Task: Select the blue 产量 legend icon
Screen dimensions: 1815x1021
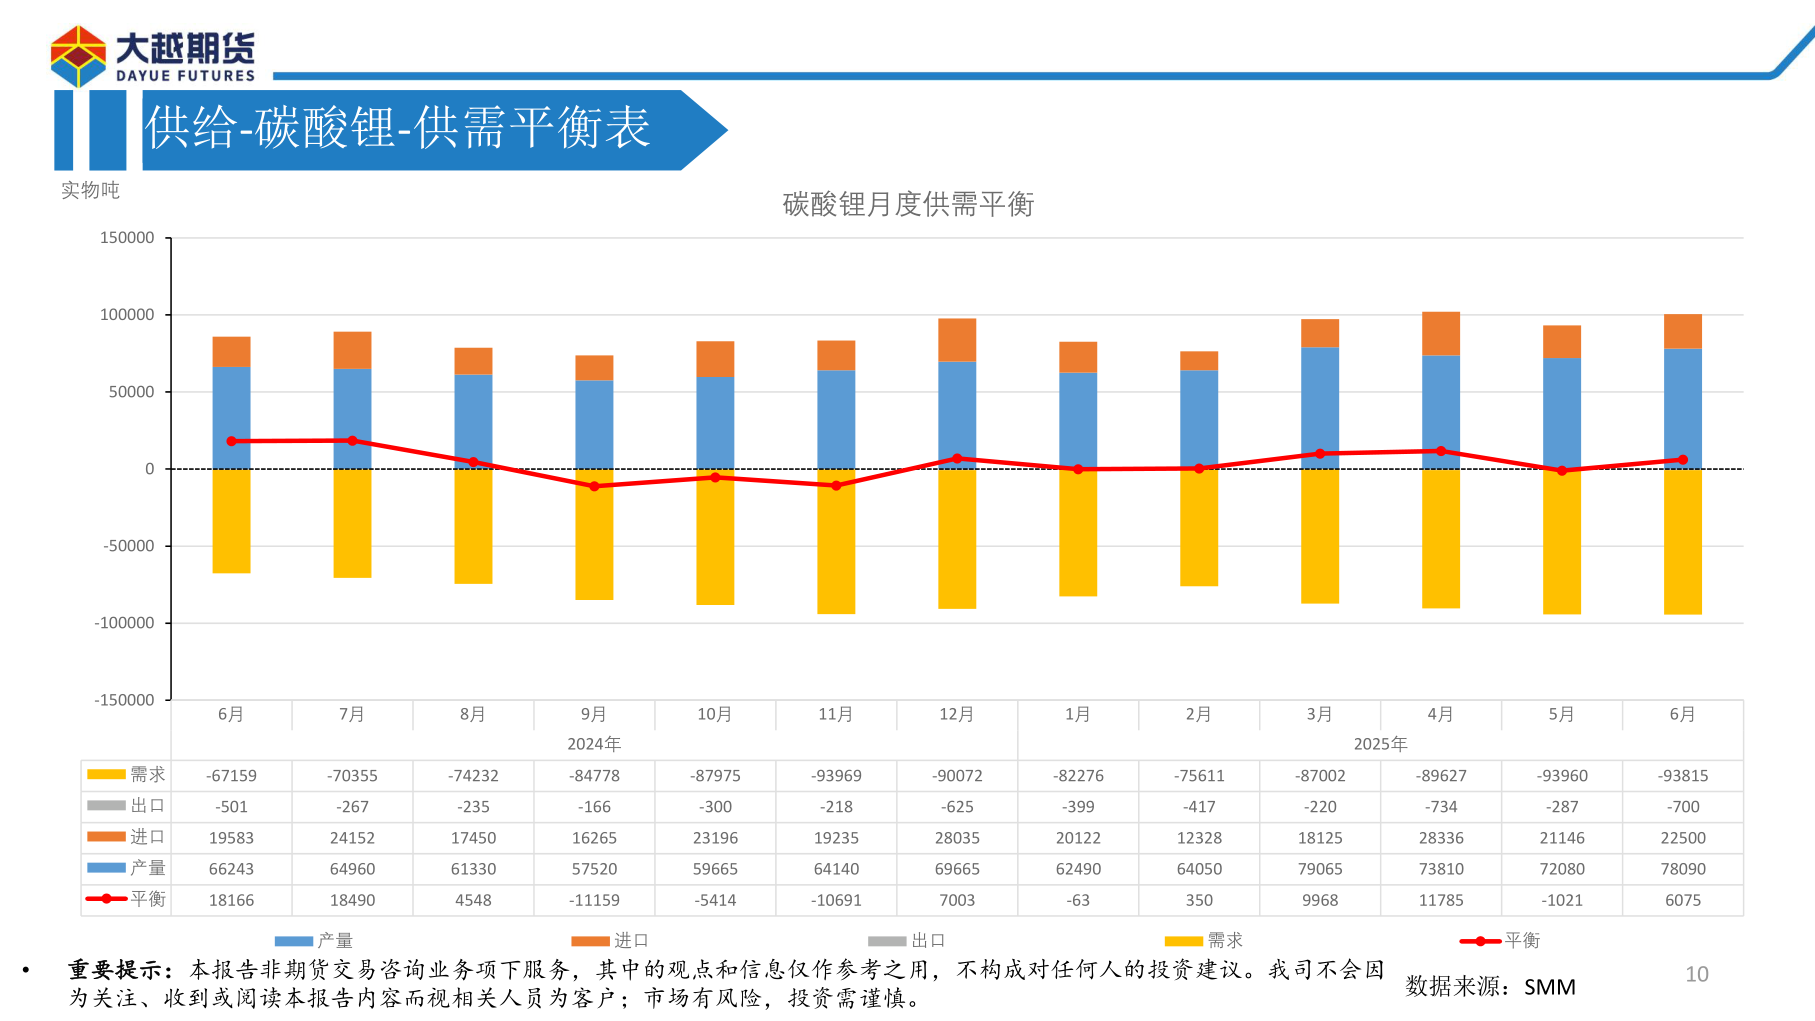Action: click(292, 940)
